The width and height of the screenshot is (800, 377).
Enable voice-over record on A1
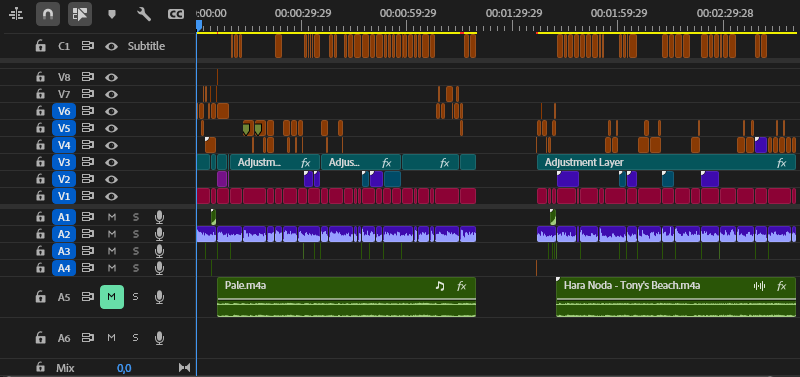click(x=160, y=217)
